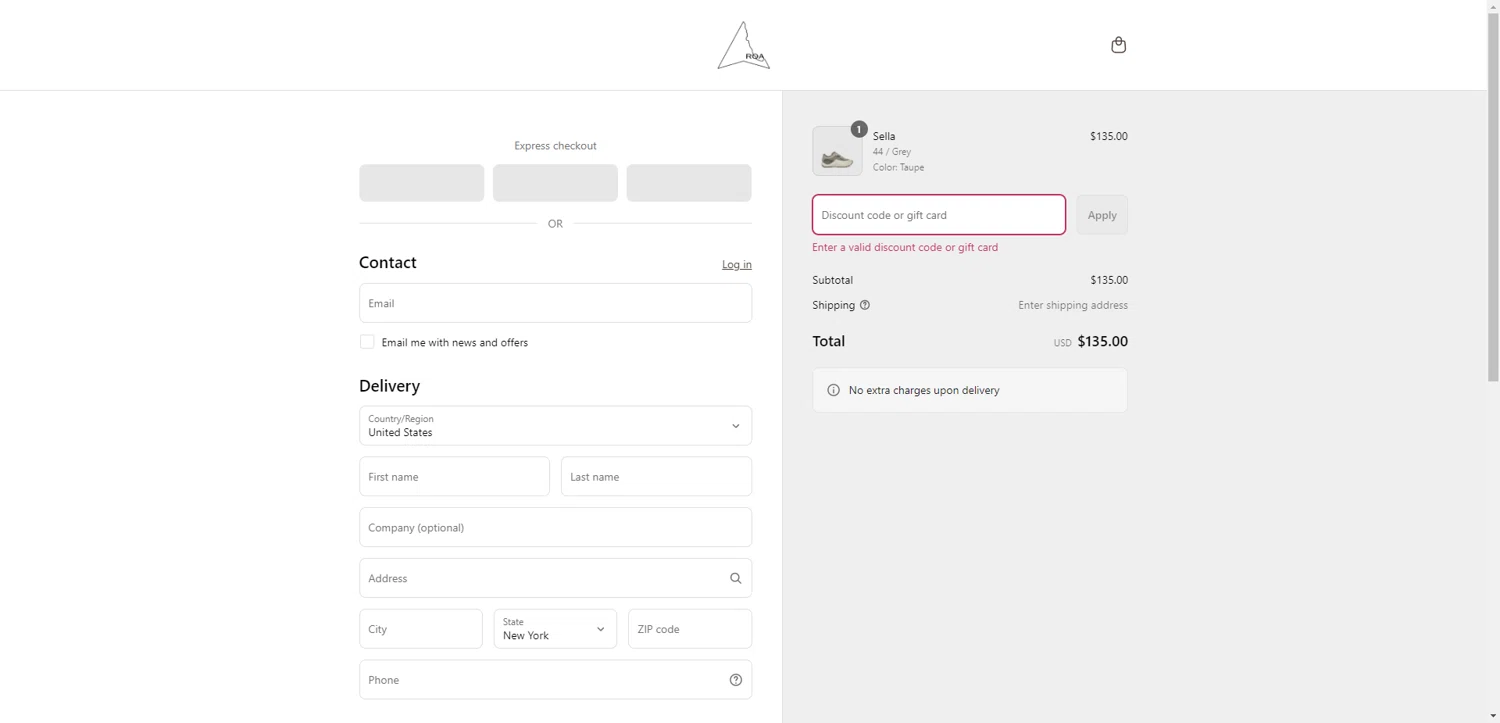Click the Subtotal label
1500x723 pixels.
tap(833, 280)
